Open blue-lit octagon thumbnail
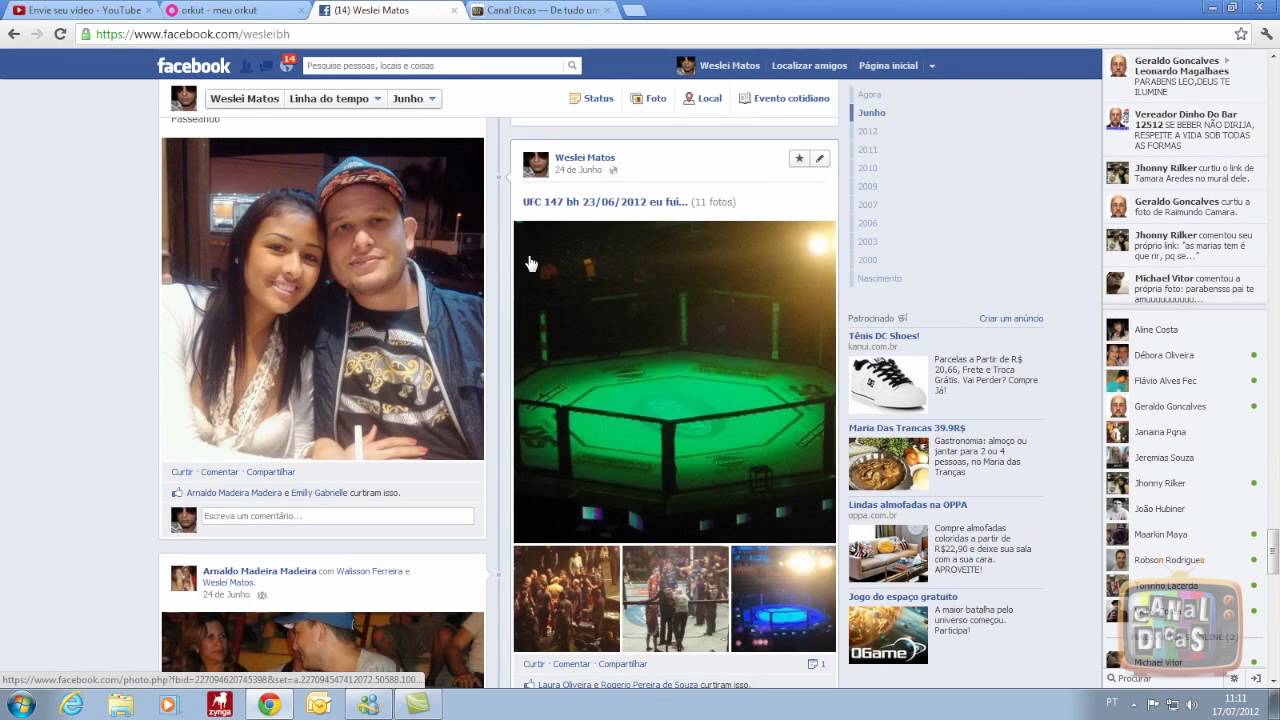 (x=783, y=599)
